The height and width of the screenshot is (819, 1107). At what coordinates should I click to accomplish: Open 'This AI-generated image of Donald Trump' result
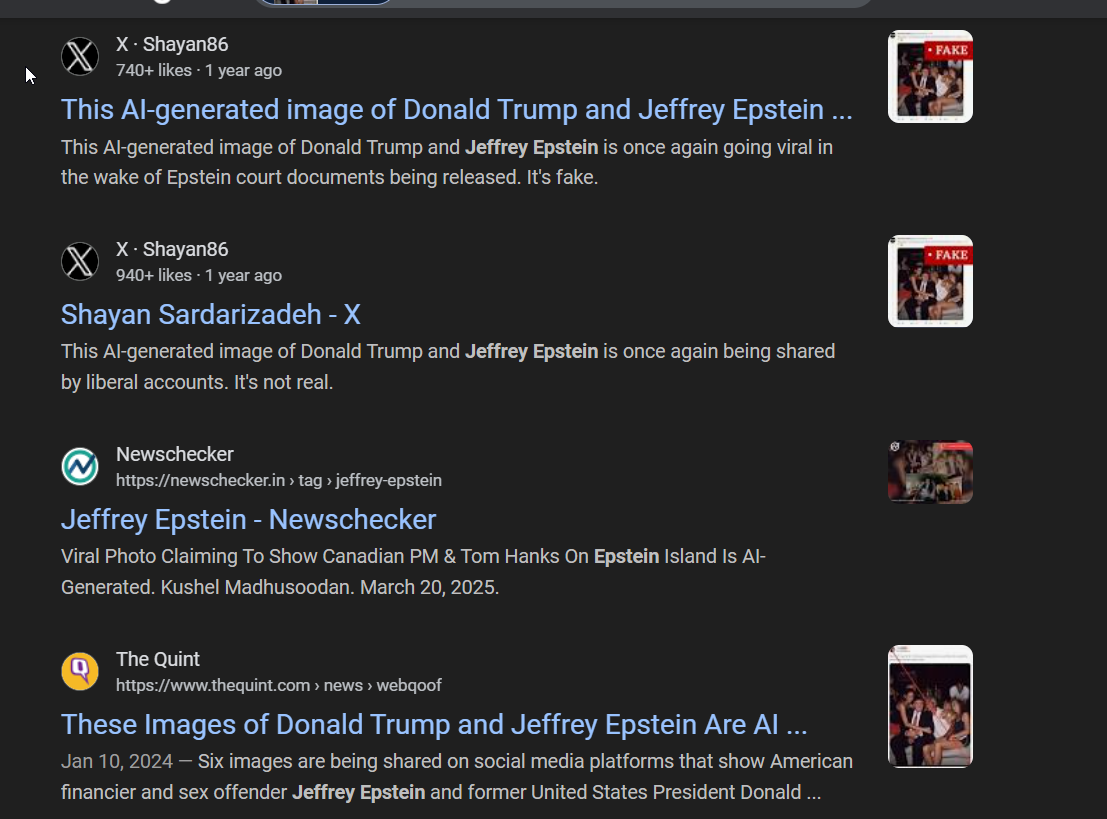[x=457, y=109]
